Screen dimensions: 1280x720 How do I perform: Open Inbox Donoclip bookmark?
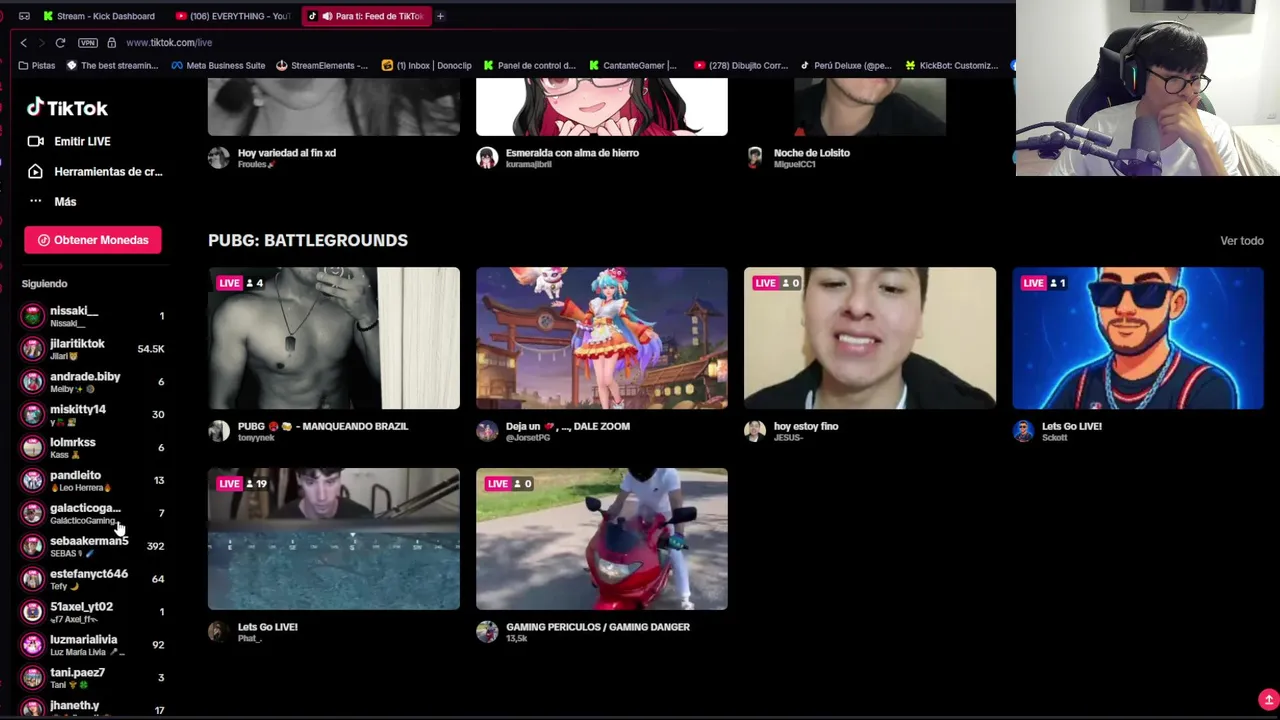tap(427, 66)
